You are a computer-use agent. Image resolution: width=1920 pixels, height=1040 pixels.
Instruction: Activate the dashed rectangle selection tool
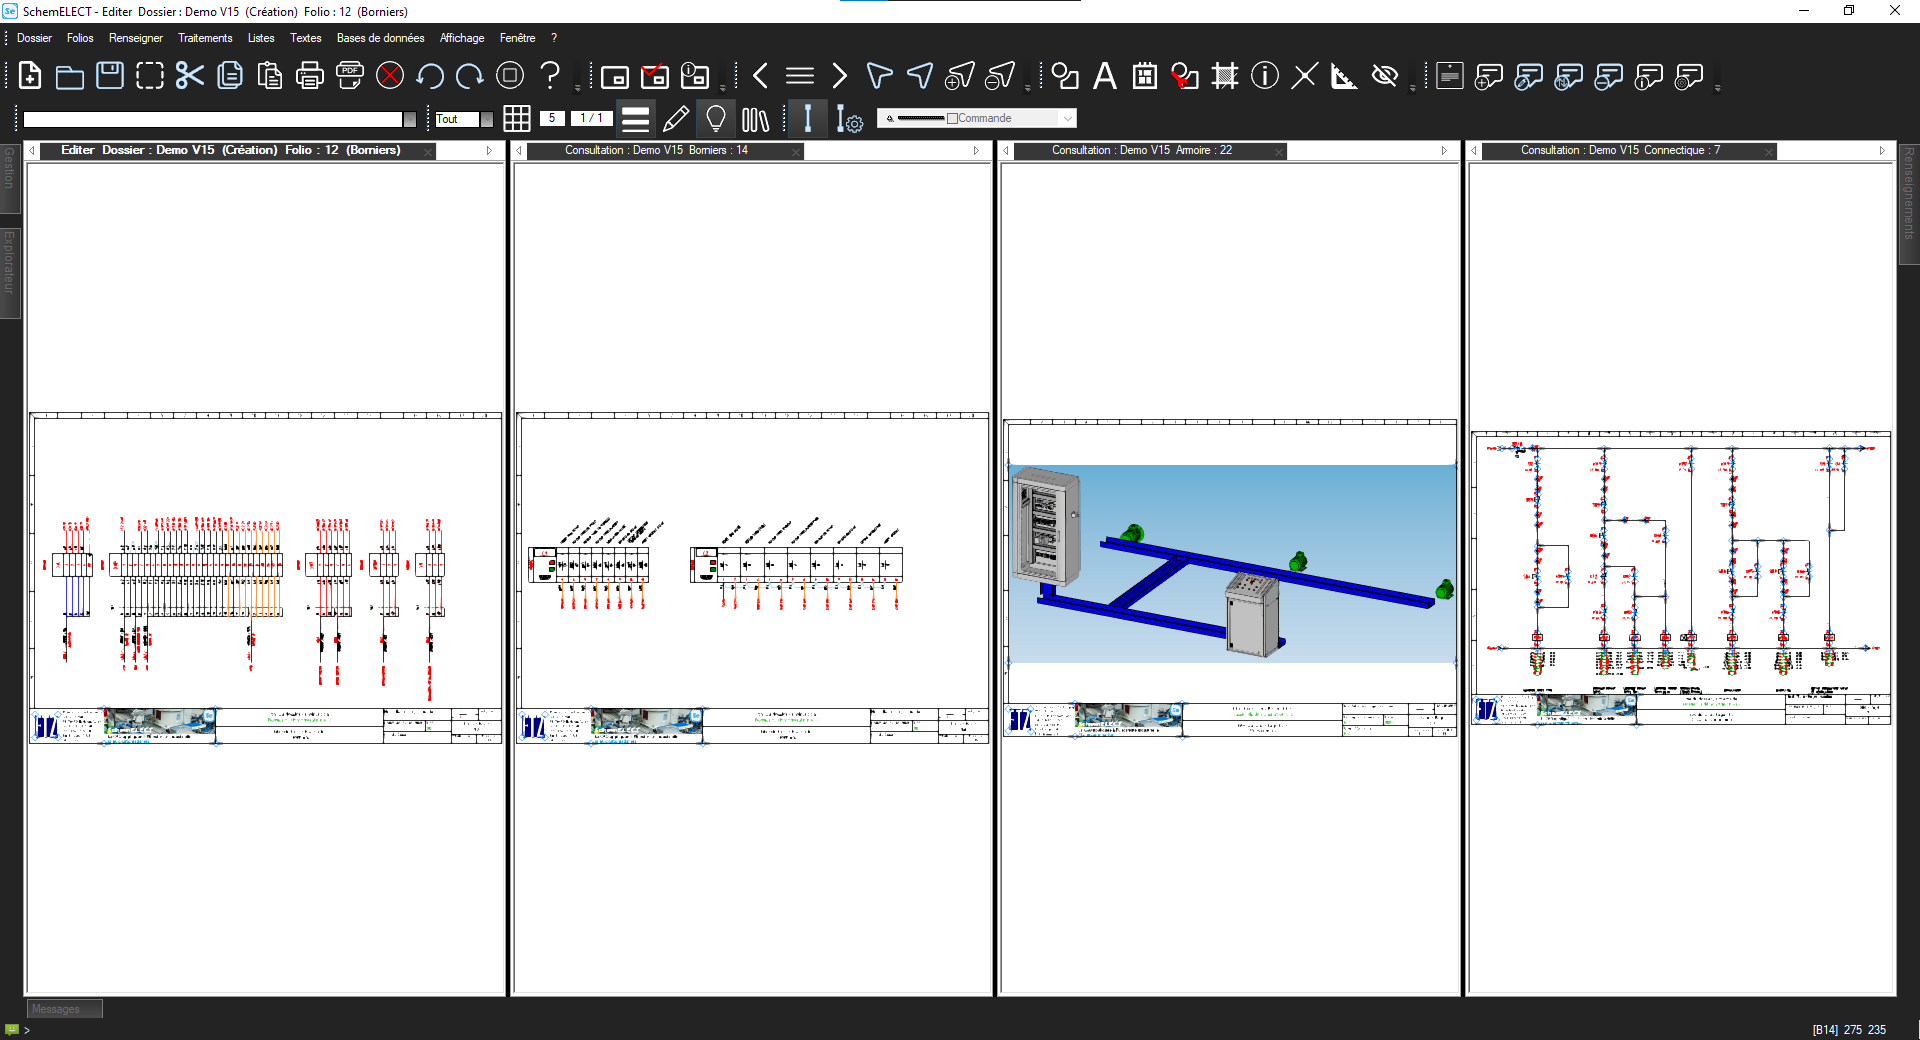150,76
